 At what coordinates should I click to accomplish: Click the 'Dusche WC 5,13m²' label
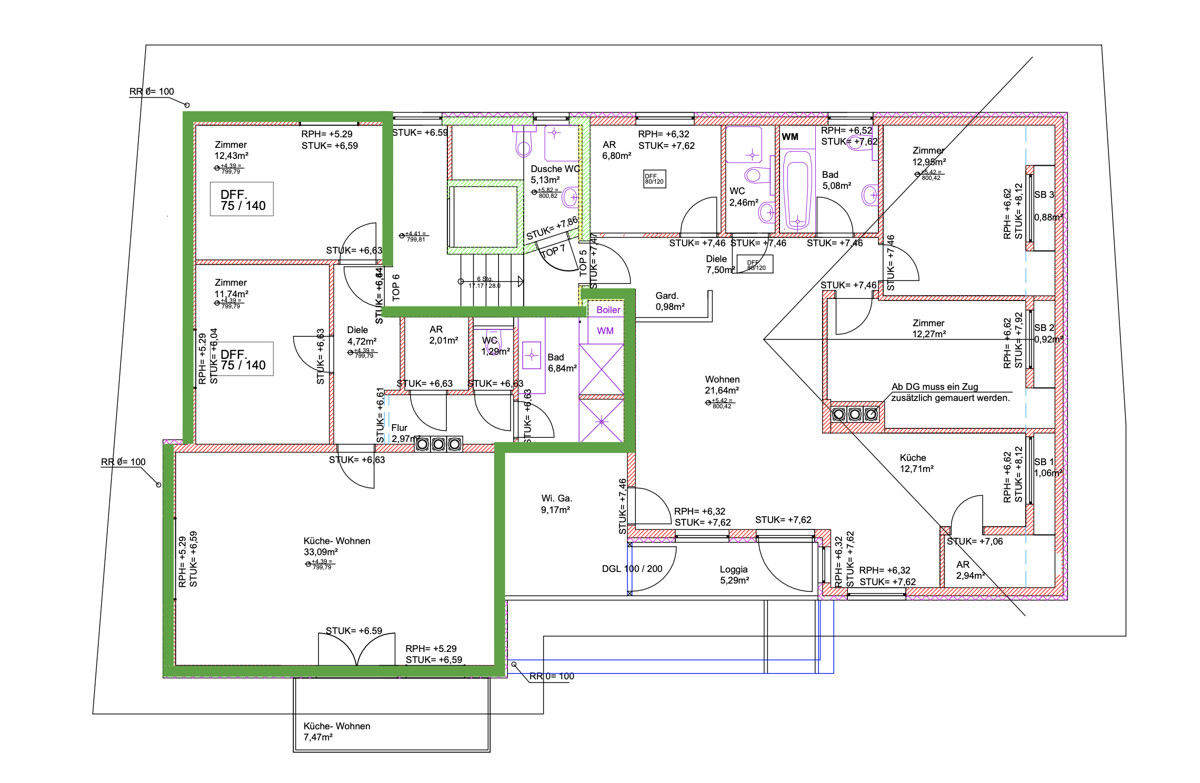(555, 175)
